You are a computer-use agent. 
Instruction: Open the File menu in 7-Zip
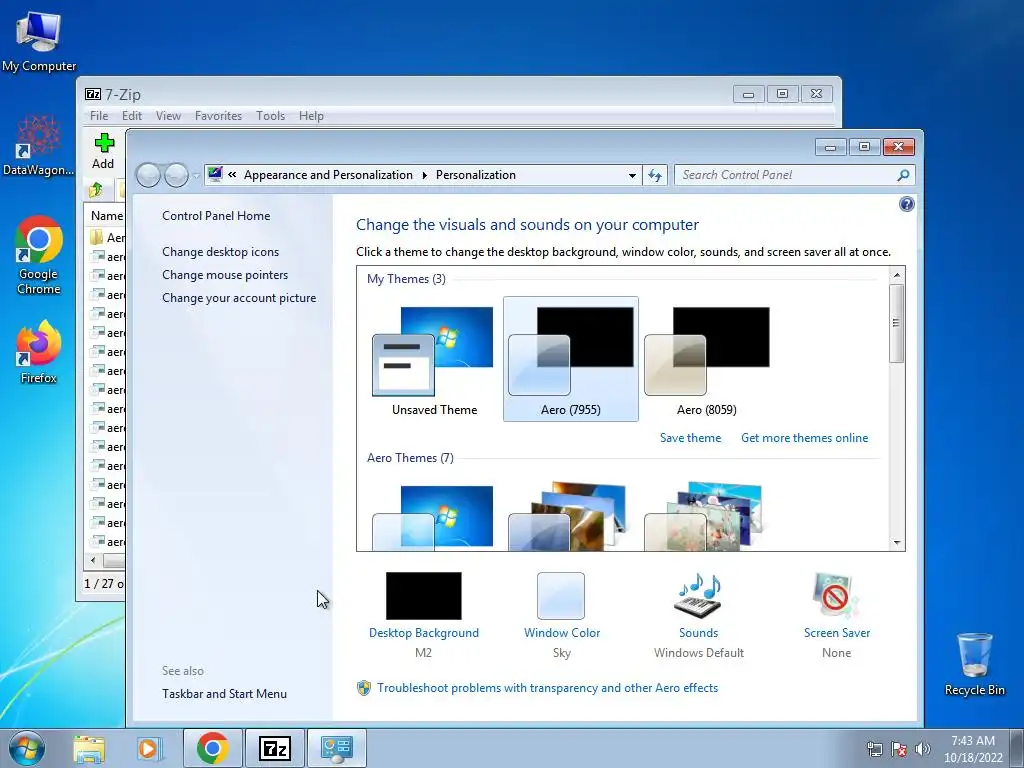[x=99, y=116]
